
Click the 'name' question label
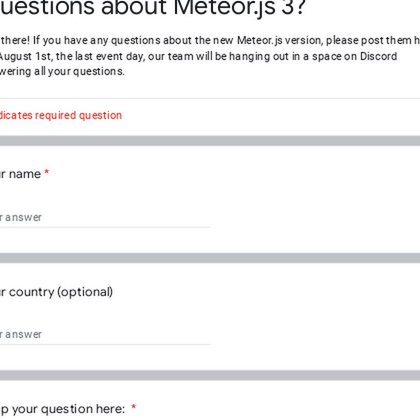20,174
